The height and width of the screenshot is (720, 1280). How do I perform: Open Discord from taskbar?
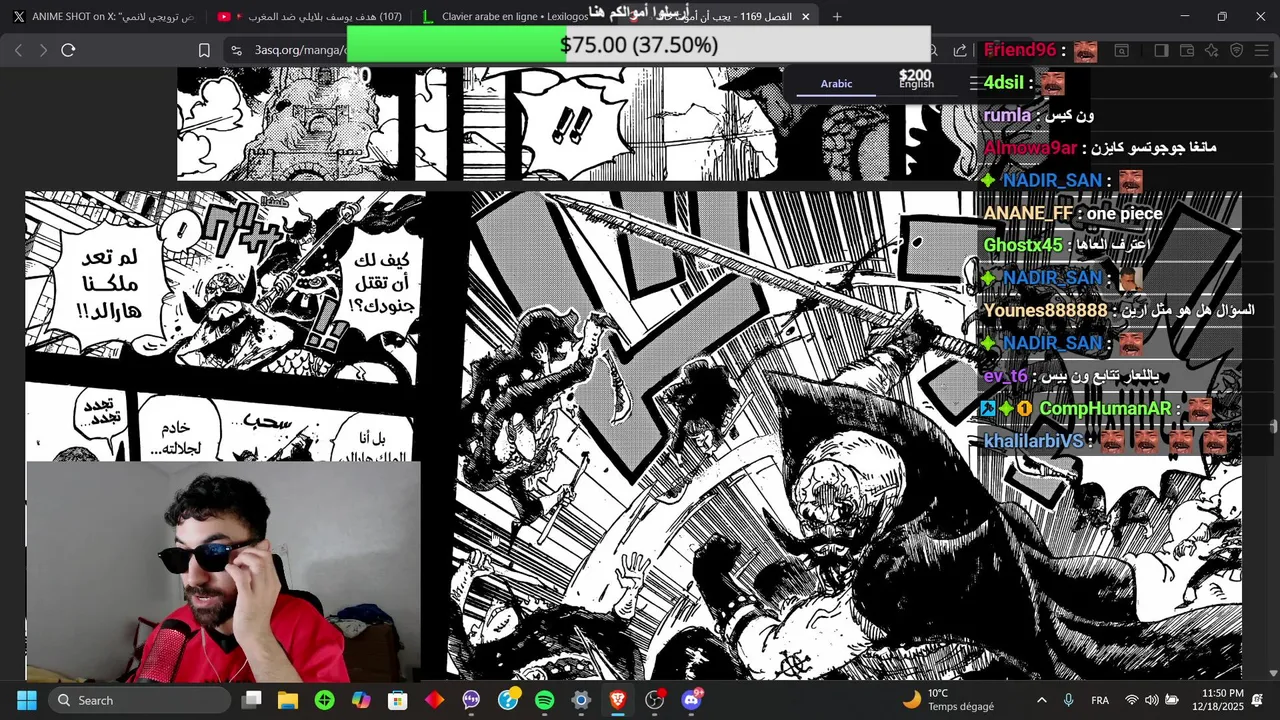click(x=691, y=700)
